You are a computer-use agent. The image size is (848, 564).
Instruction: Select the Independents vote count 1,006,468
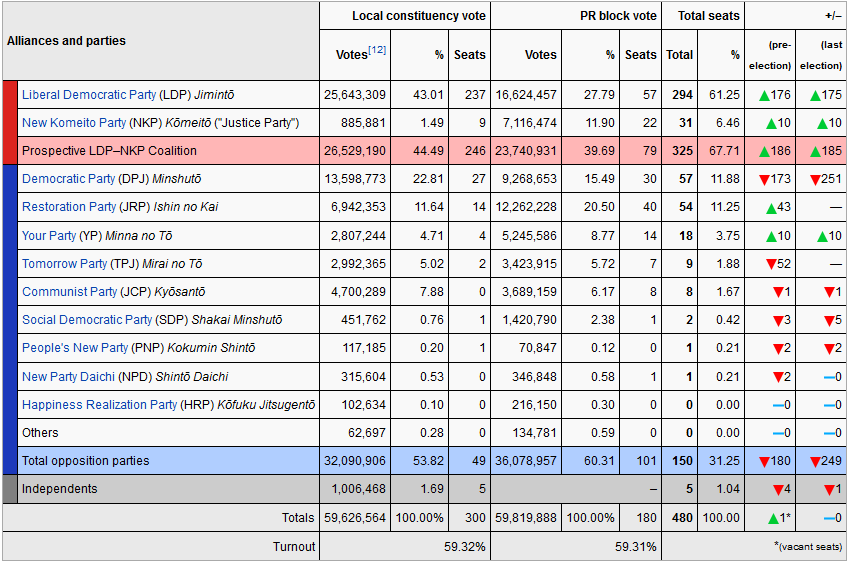point(358,489)
